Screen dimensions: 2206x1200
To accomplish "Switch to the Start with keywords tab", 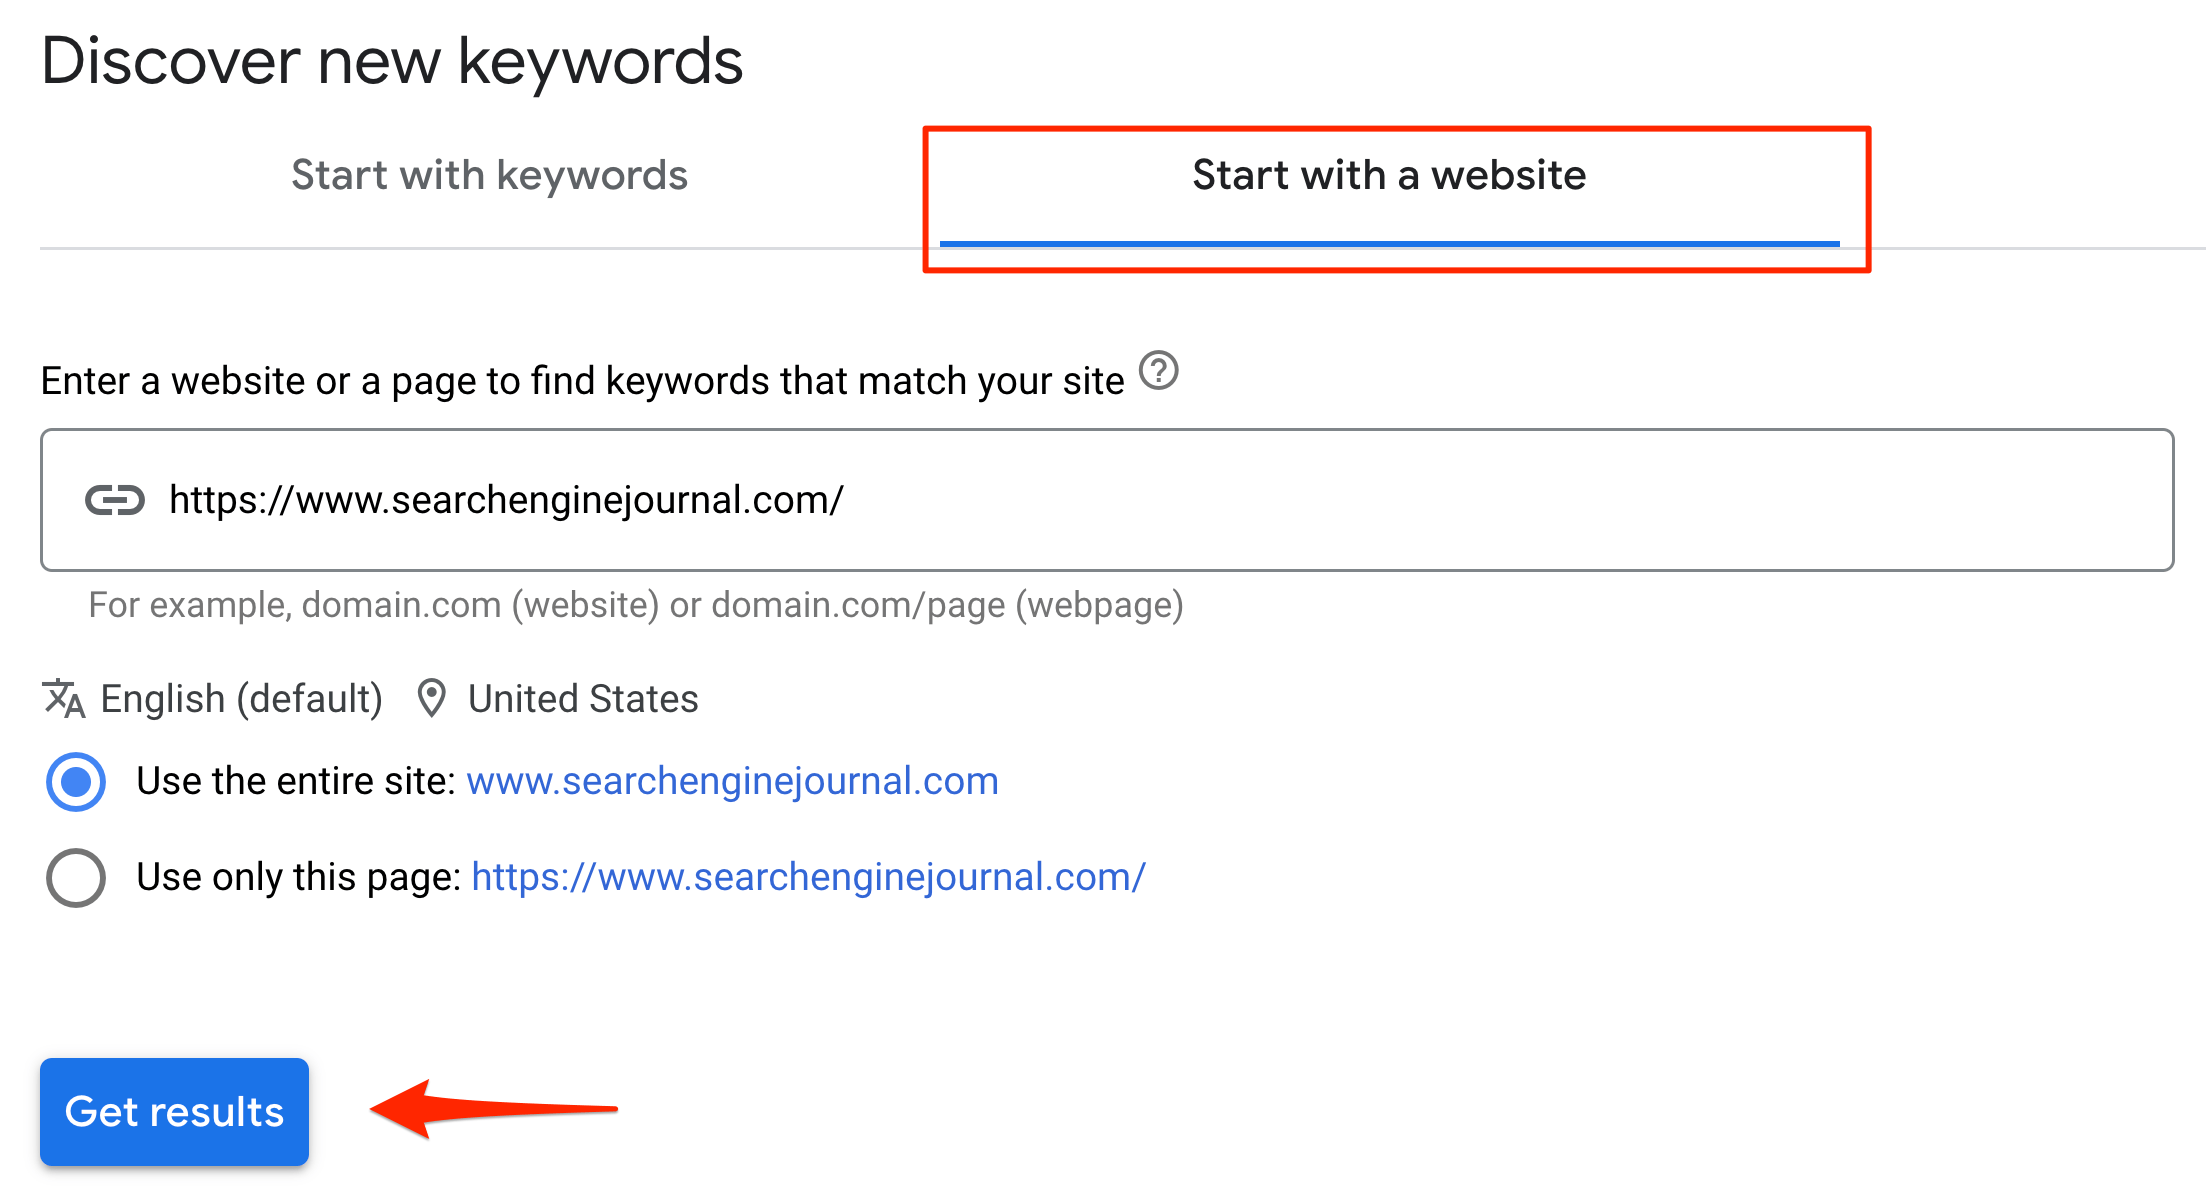I will tap(489, 176).
